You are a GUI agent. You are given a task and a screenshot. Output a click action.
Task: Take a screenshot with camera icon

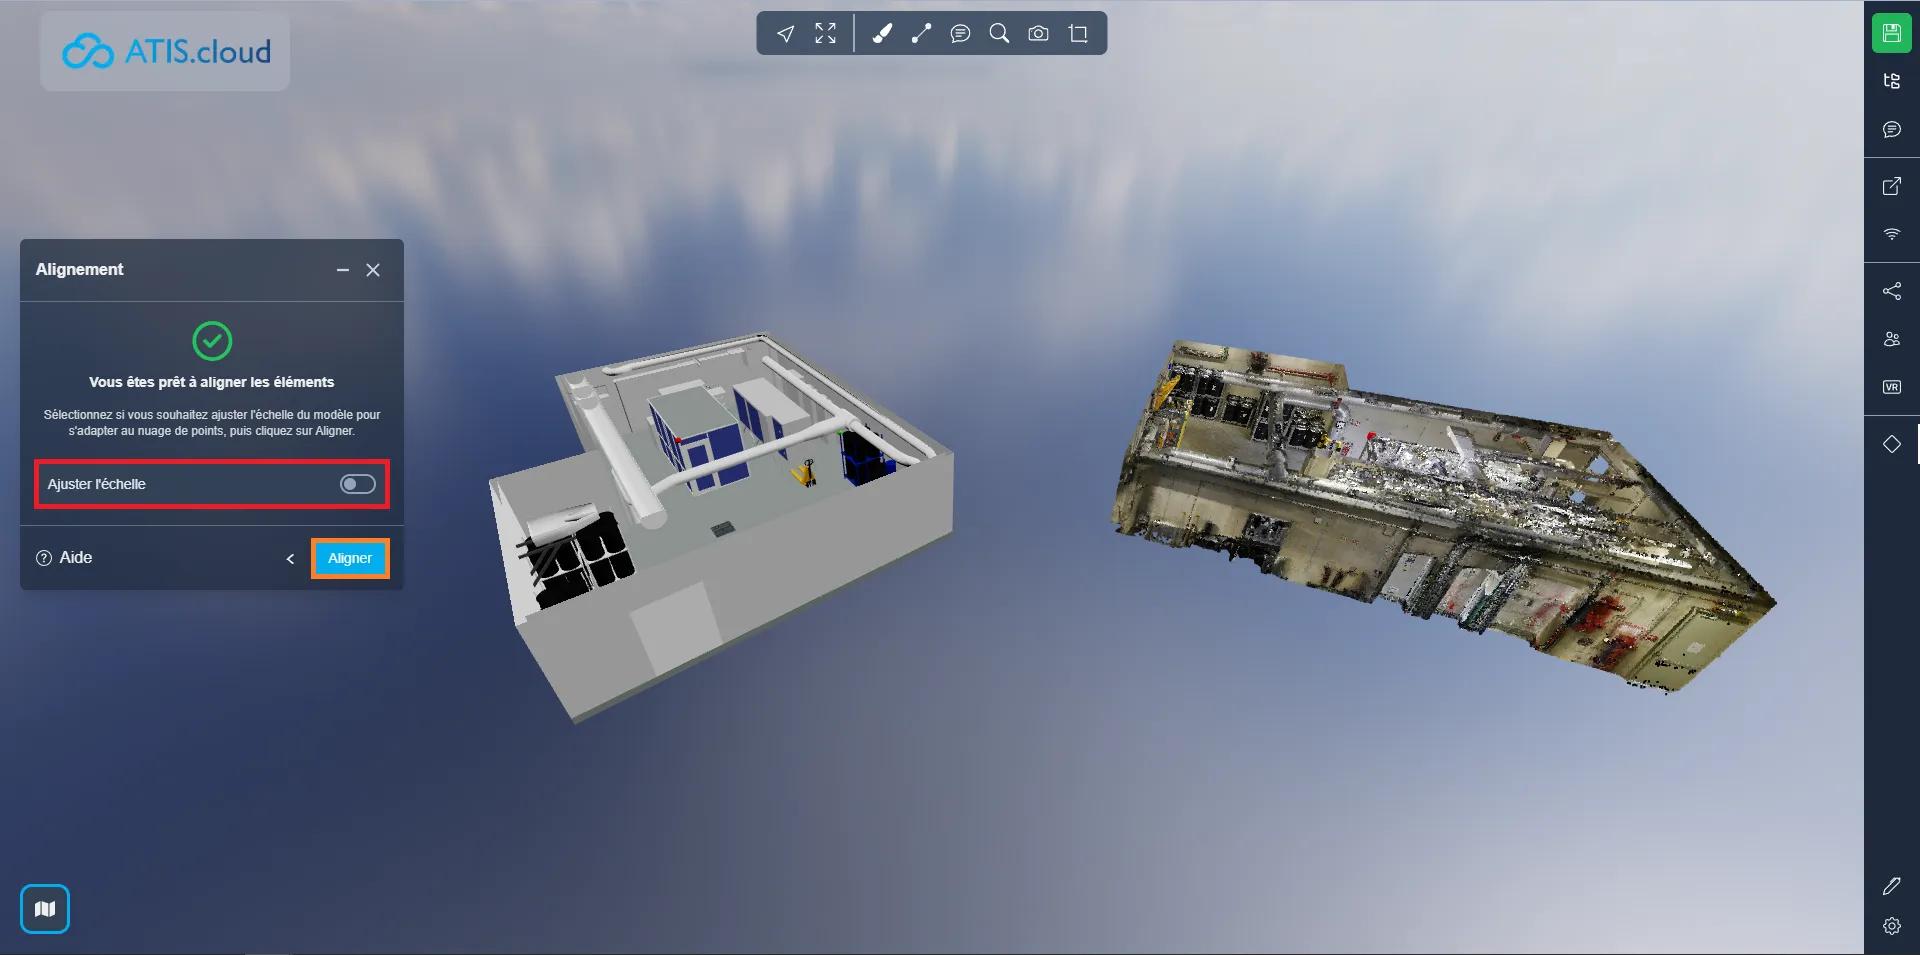click(x=1039, y=34)
